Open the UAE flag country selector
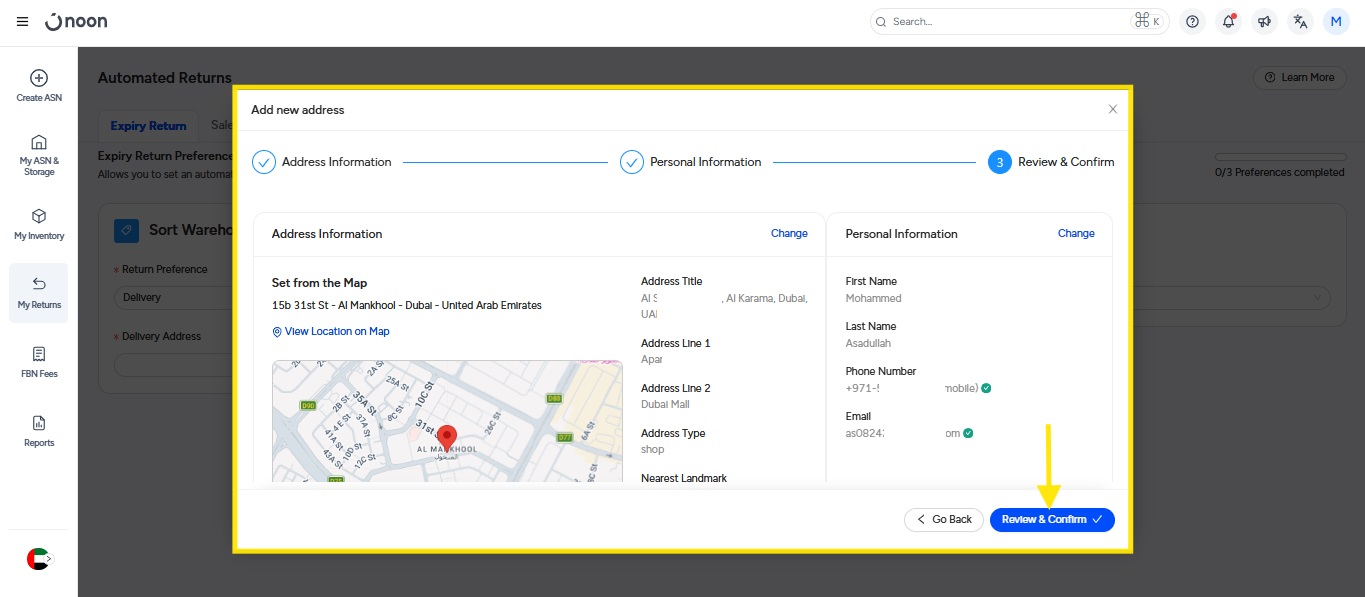This screenshot has width=1365, height=597. pyautogui.click(x=38, y=559)
